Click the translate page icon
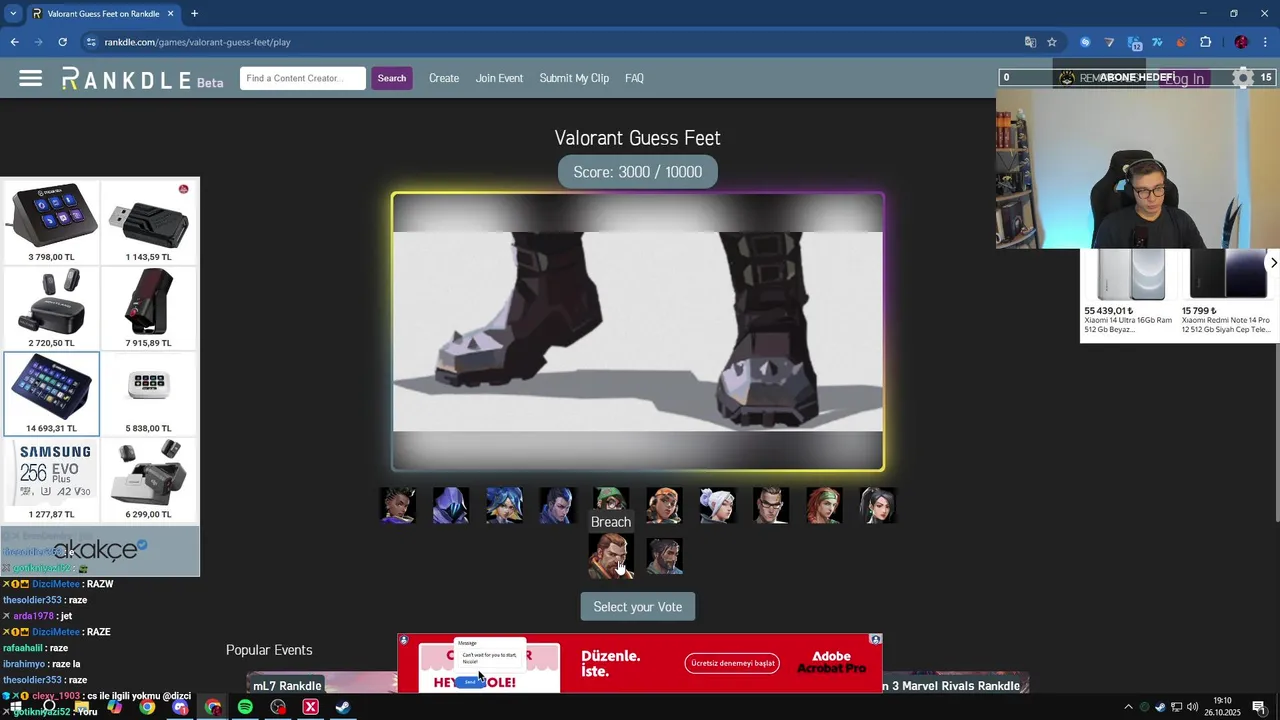Screen dimensions: 1280x720 coord(1030,42)
